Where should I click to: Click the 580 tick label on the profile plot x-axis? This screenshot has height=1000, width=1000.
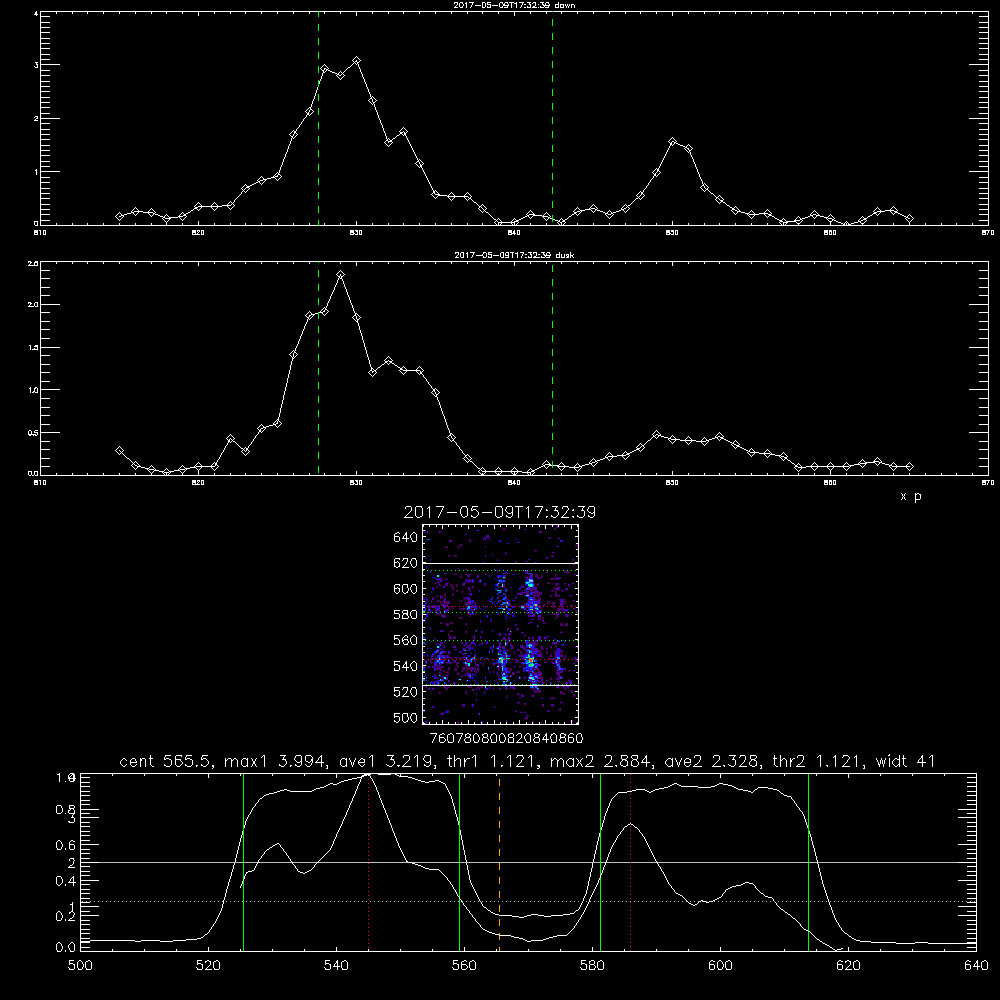coord(592,966)
